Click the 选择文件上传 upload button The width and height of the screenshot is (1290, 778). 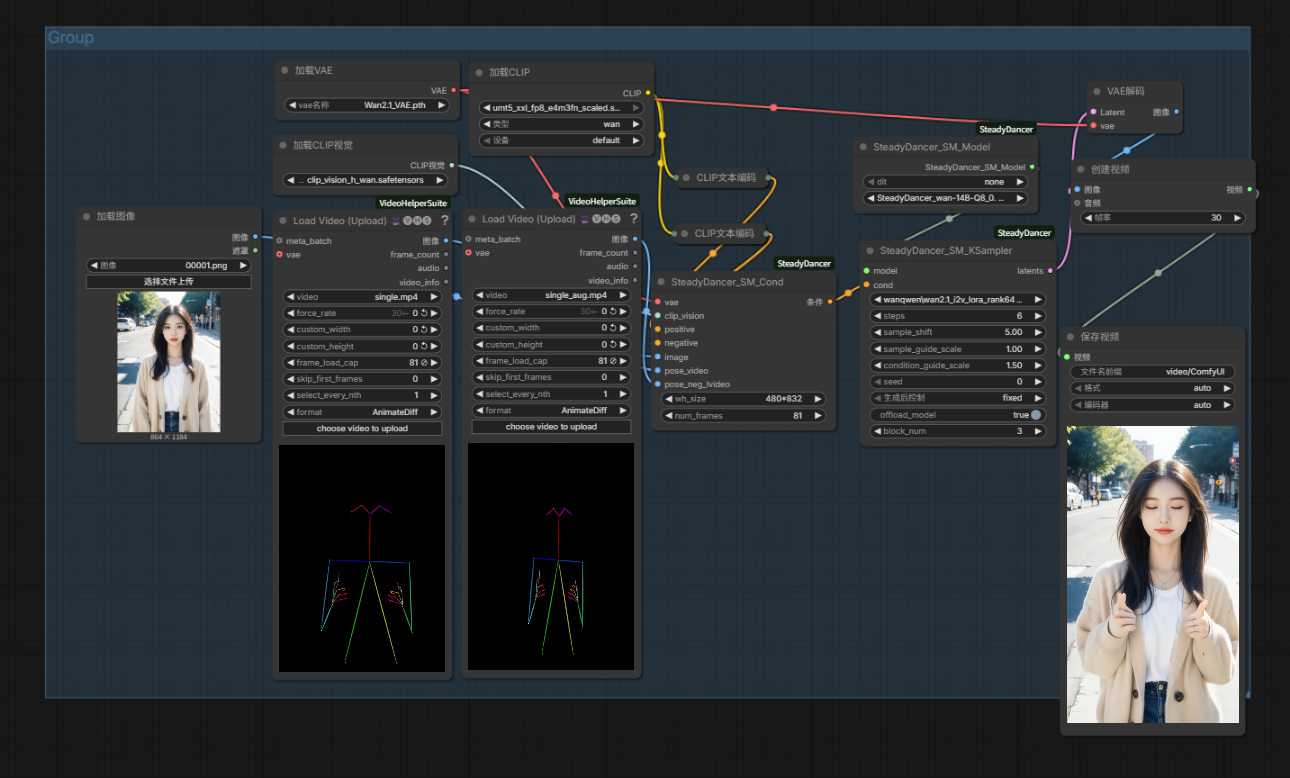click(168, 281)
